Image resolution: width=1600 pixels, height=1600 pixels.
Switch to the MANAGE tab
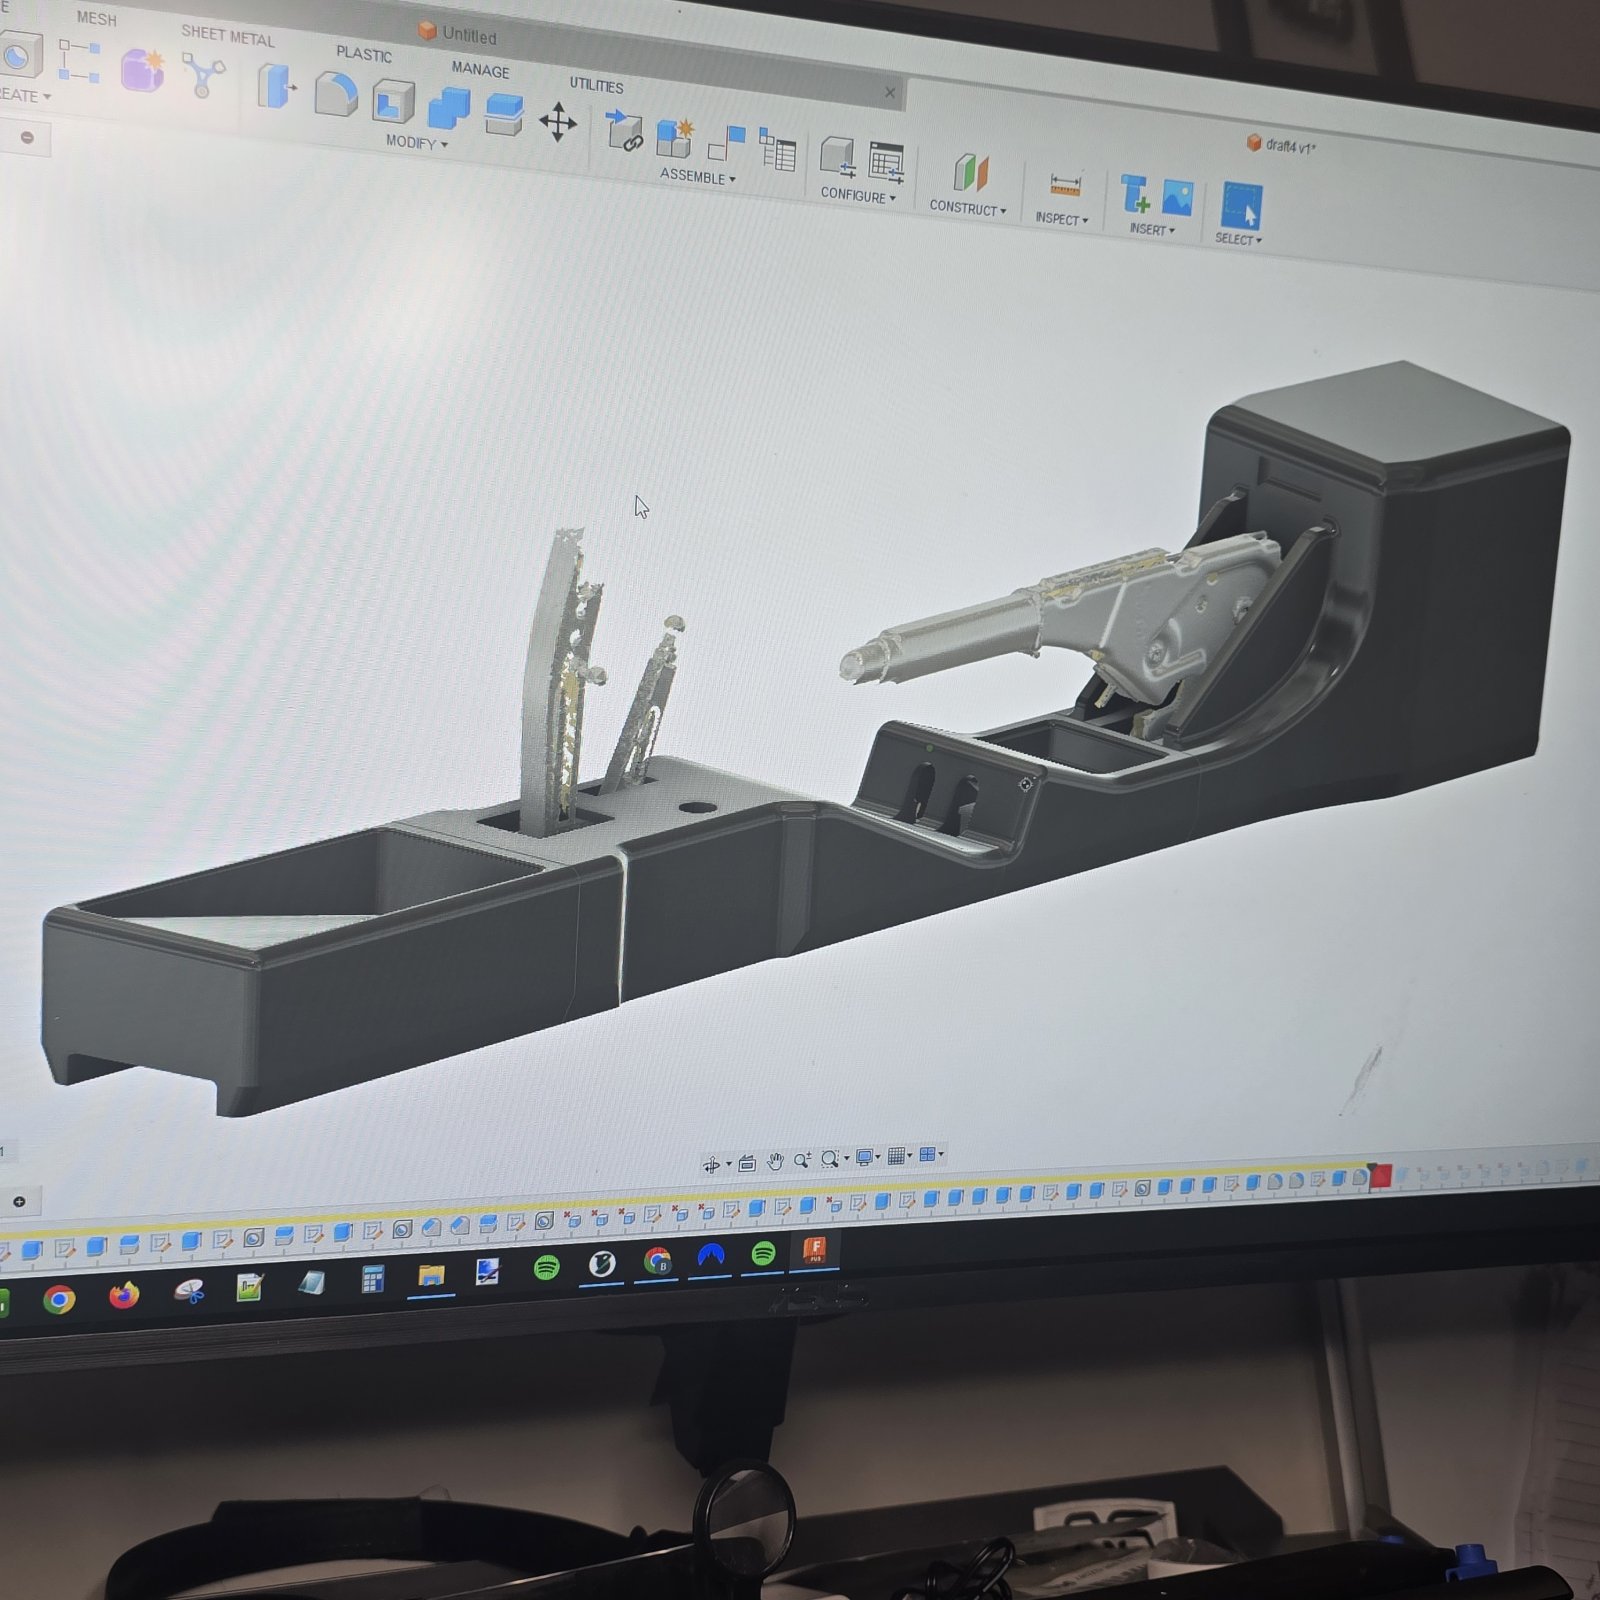tap(480, 69)
